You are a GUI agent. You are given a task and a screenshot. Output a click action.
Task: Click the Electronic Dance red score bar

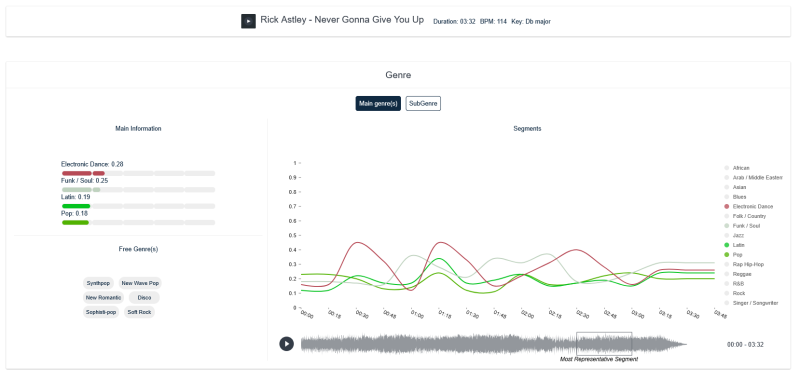[83, 173]
